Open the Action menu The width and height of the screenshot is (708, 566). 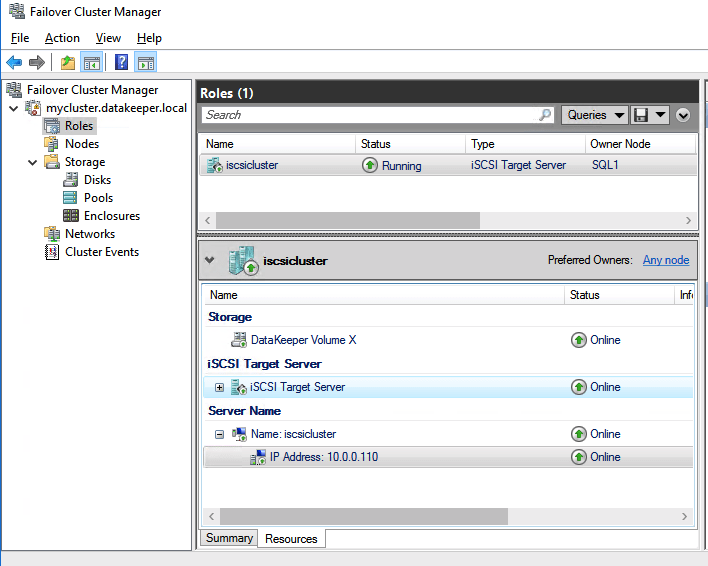tap(62, 38)
